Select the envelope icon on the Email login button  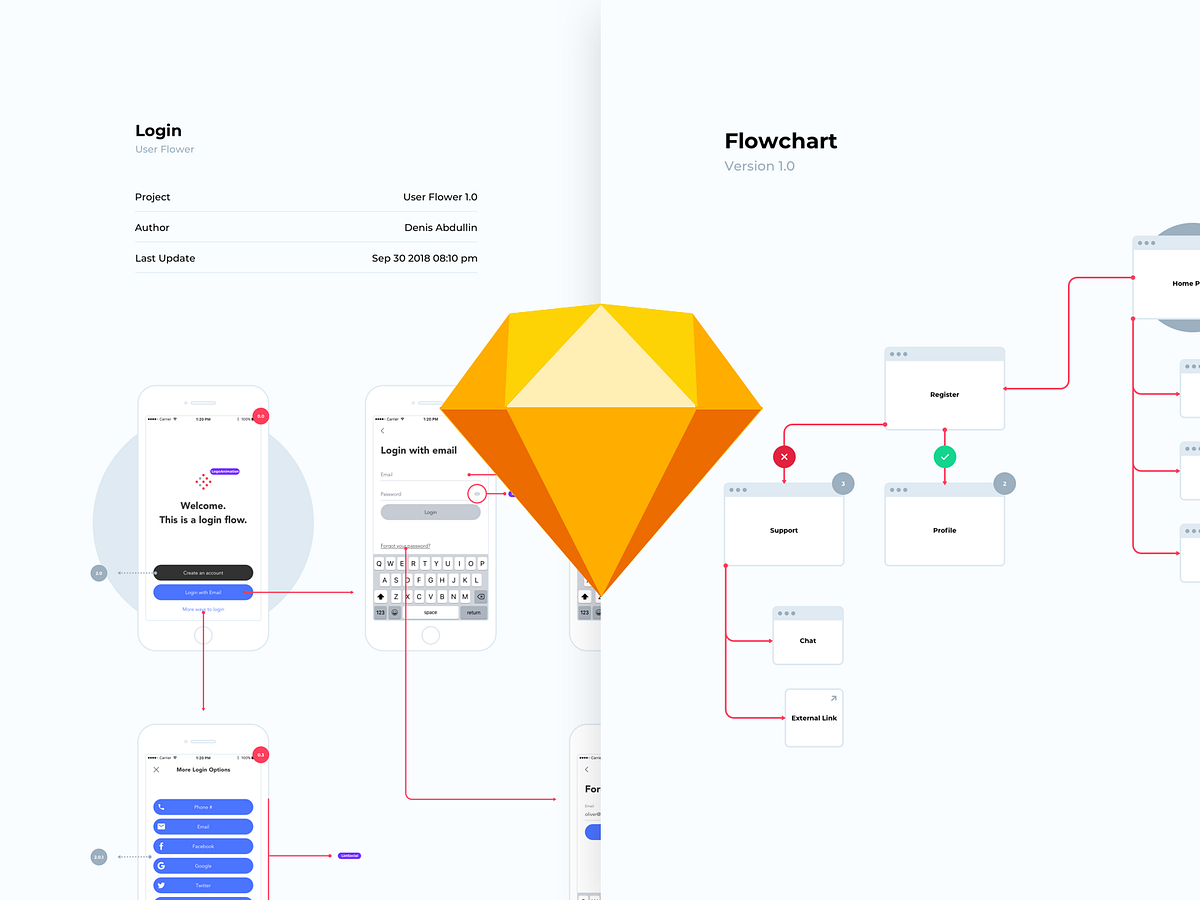coord(162,826)
